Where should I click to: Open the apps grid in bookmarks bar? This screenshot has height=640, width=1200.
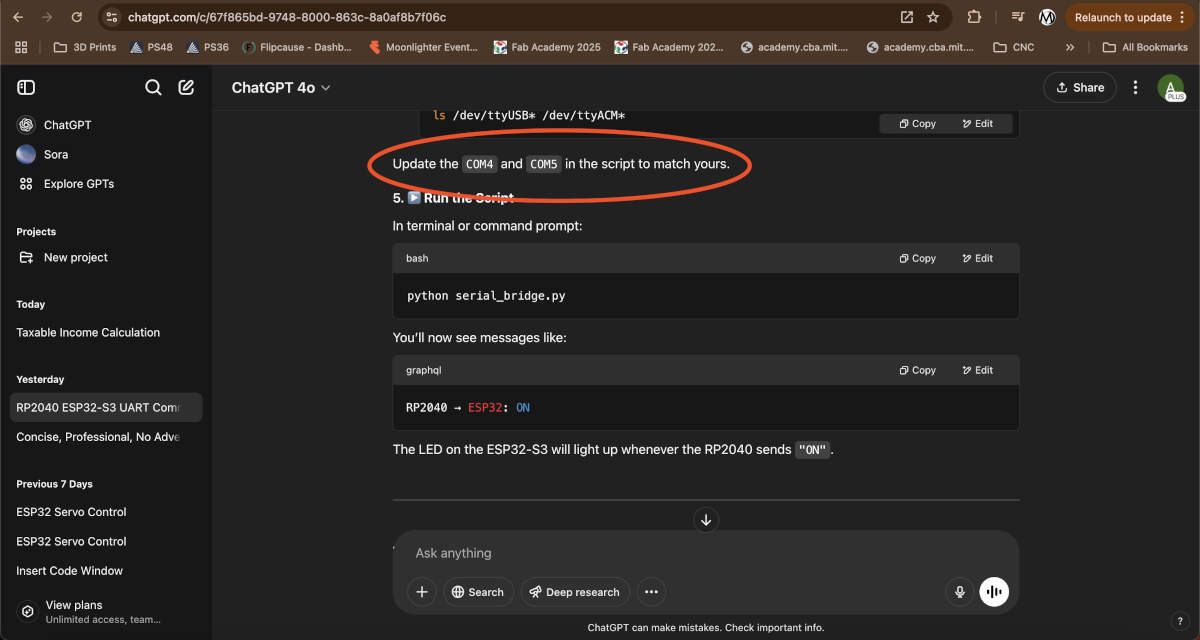pos(21,47)
